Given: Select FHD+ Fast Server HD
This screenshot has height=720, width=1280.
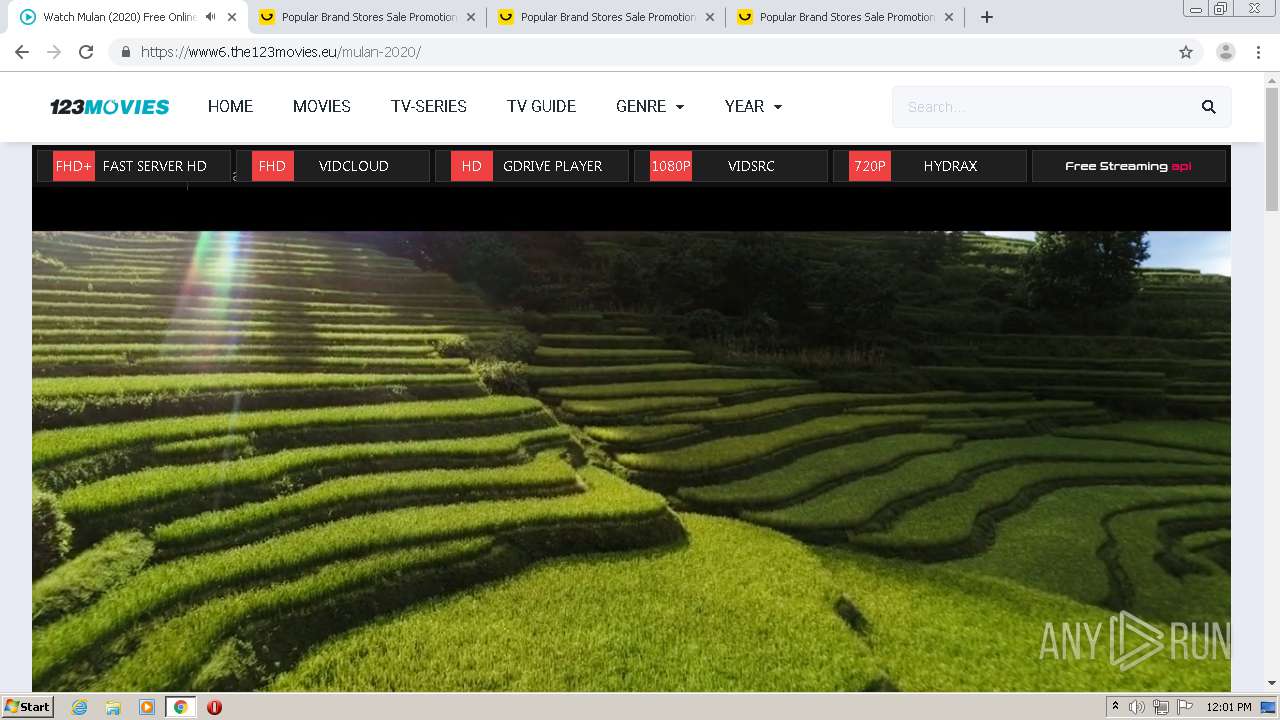Looking at the screenshot, I should click(134, 166).
